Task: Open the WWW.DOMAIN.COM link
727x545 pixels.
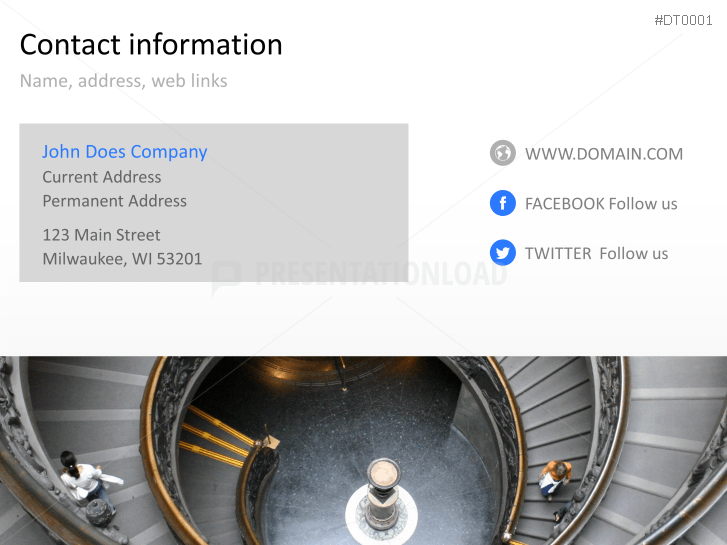Action: click(x=604, y=154)
